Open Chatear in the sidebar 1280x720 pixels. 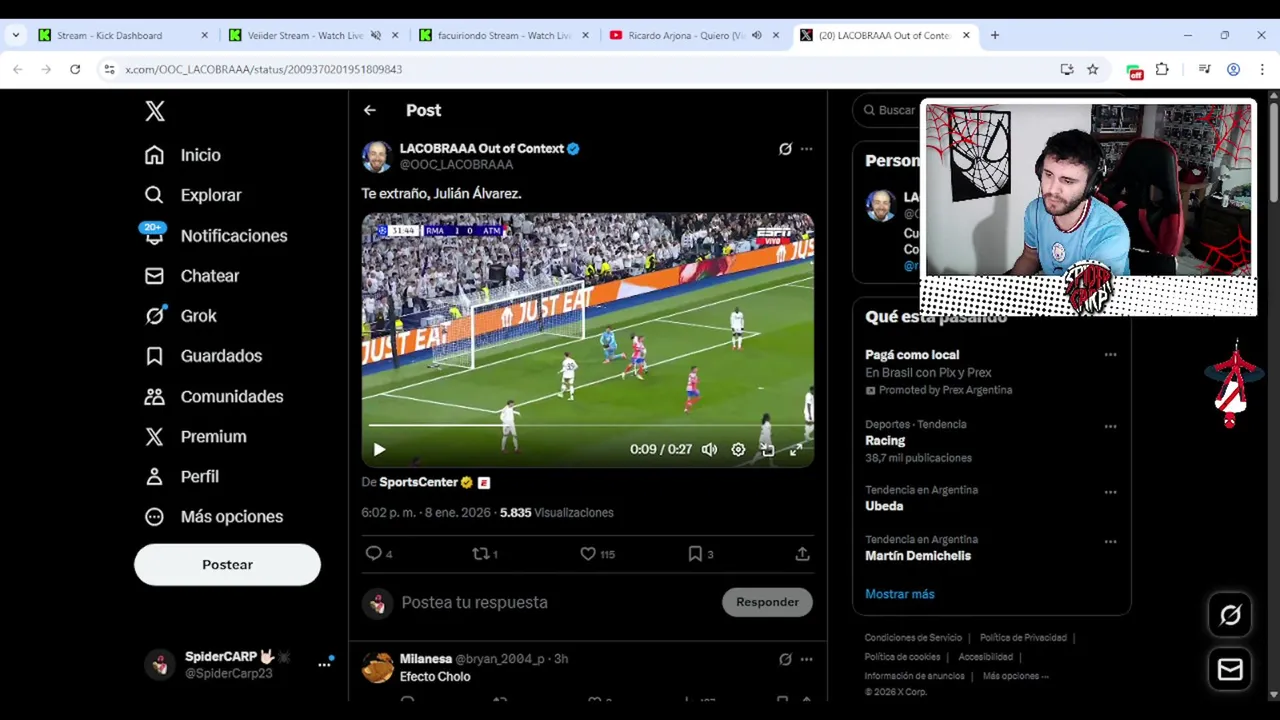pyautogui.click(x=192, y=276)
